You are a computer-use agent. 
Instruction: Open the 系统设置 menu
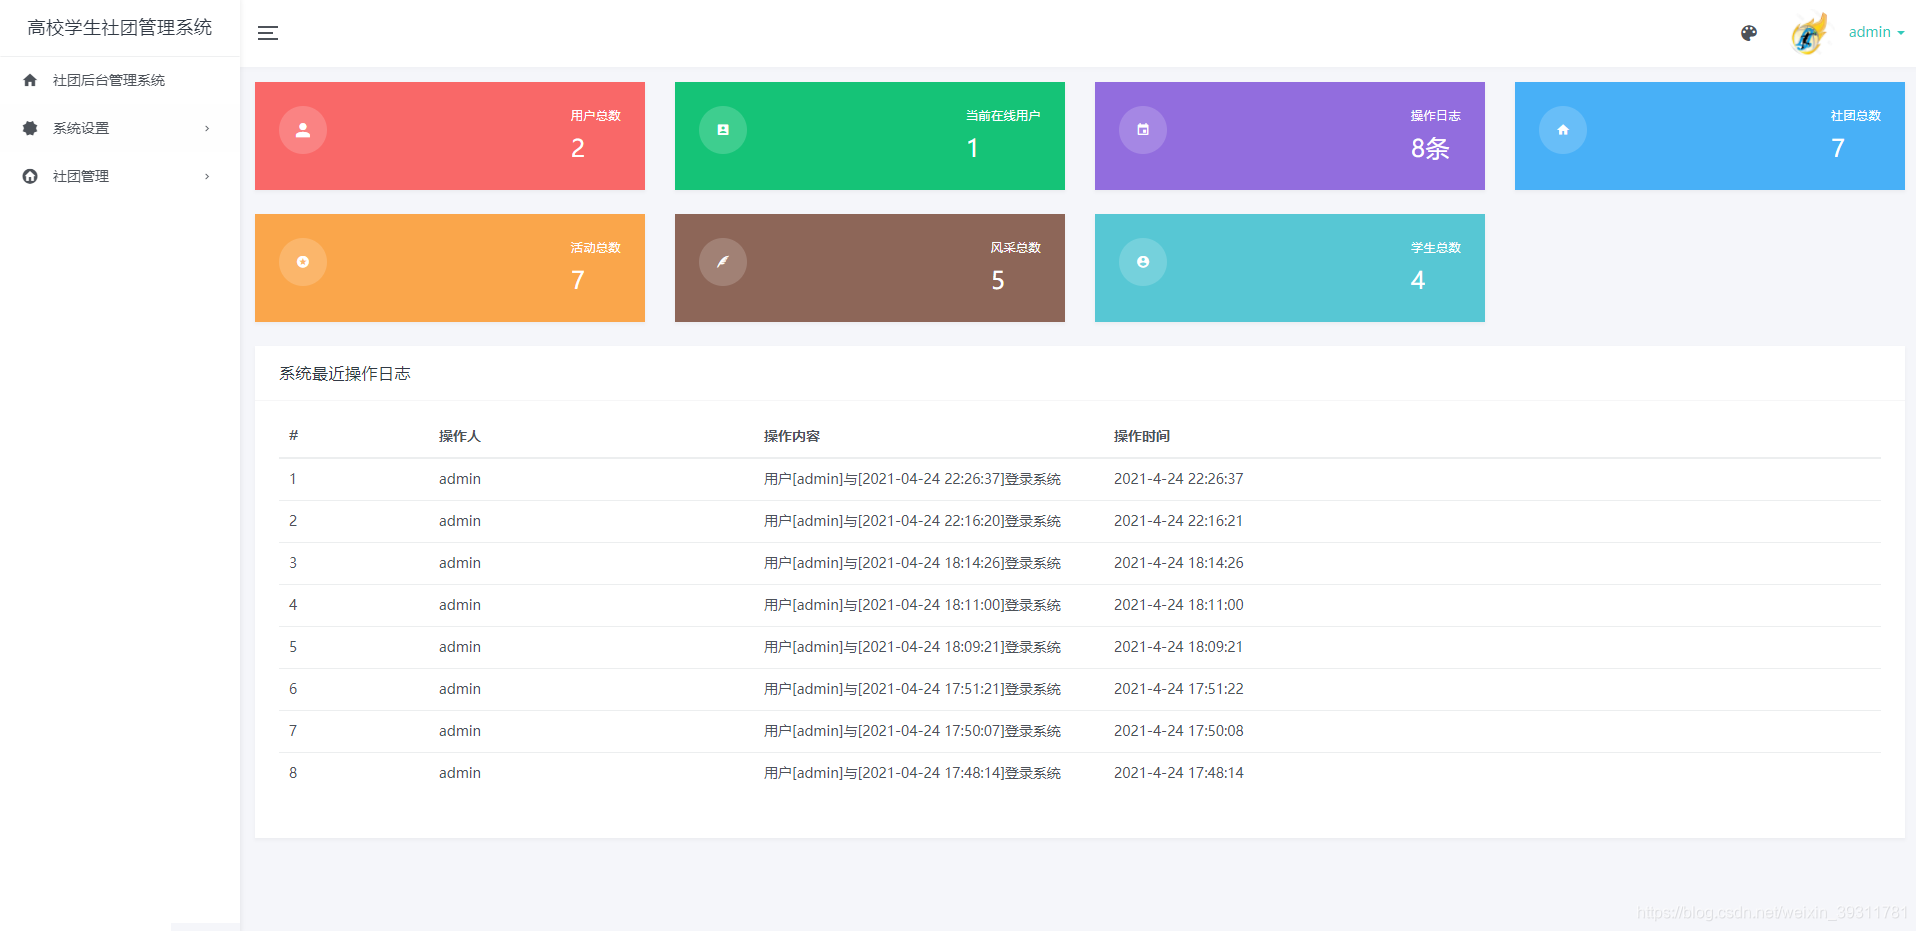click(120, 128)
